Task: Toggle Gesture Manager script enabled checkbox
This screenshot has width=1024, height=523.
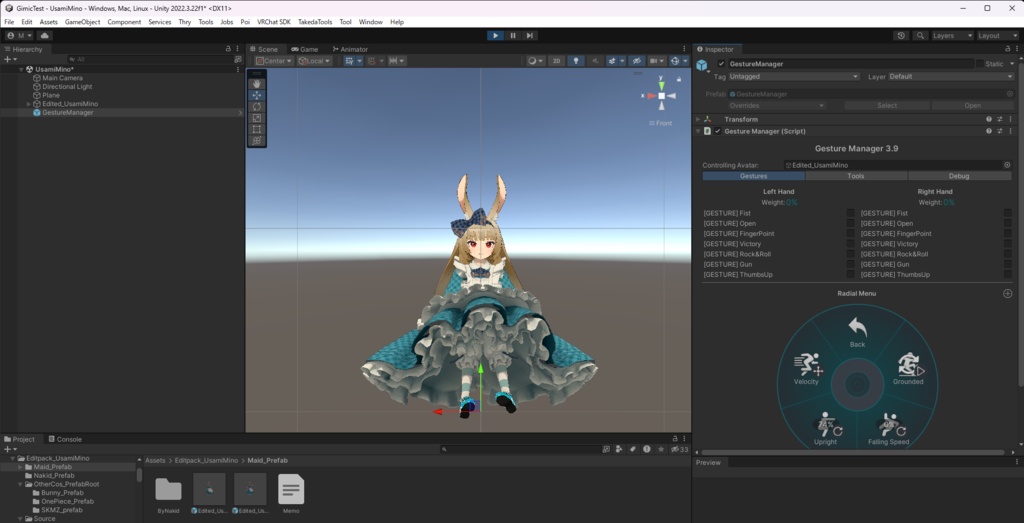Action: (718, 131)
